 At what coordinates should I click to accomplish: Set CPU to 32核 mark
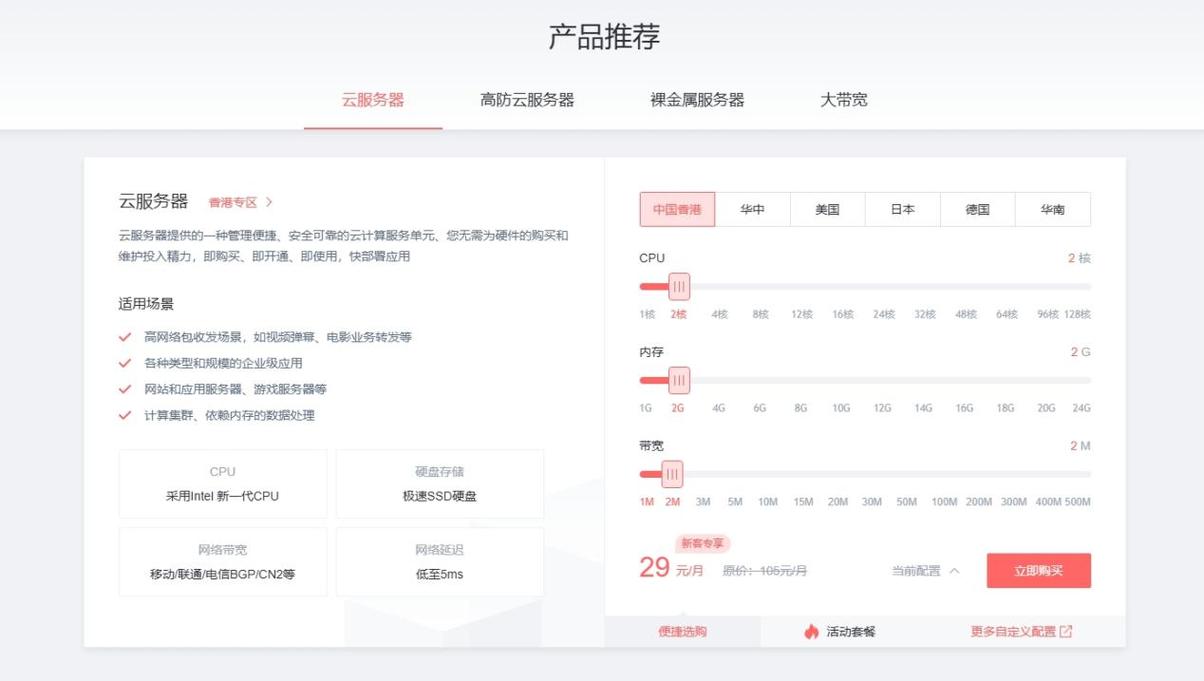coord(925,314)
